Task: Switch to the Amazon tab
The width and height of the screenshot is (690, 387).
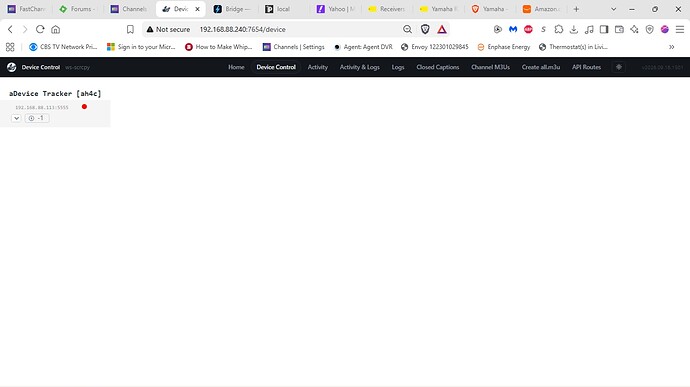Action: pos(541,9)
